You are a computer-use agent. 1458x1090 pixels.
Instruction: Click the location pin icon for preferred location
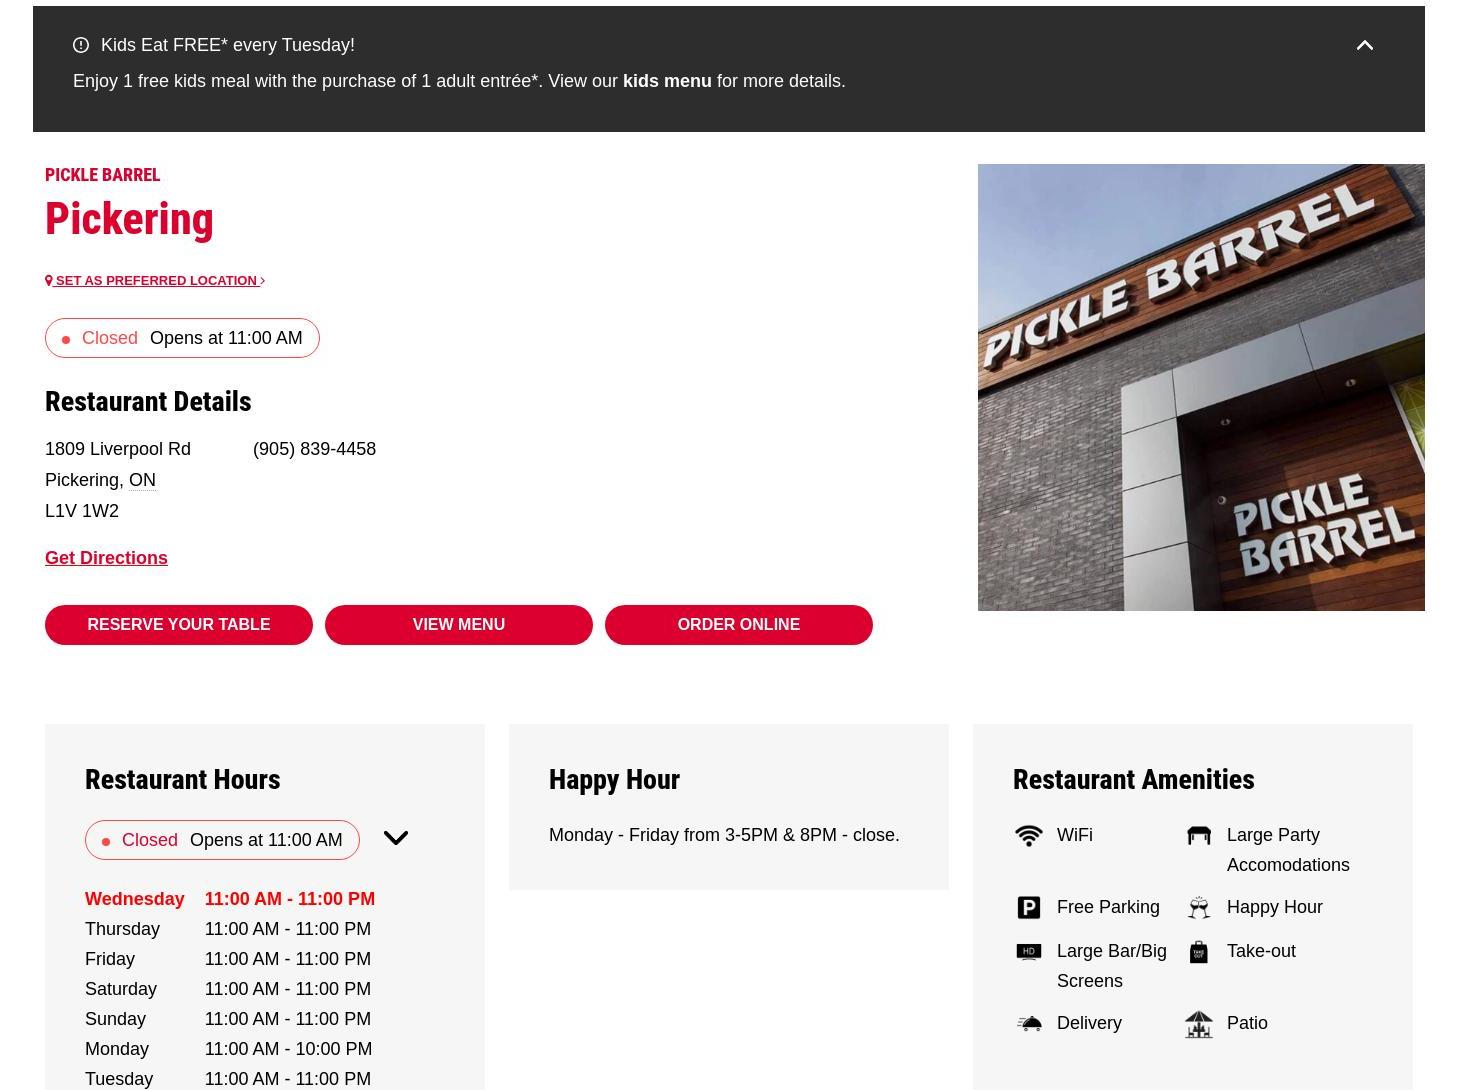pyautogui.click(x=49, y=280)
